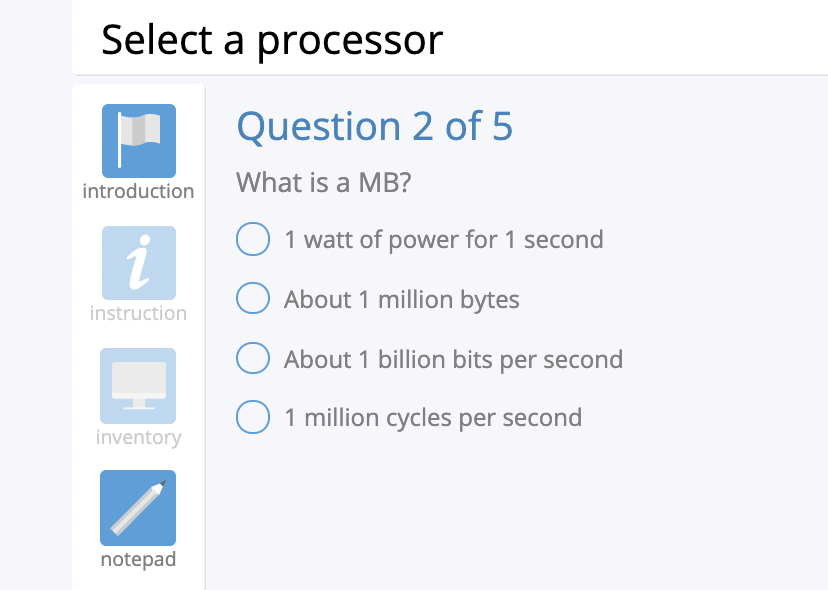
Task: Click the "Select a processor" title
Action: click(270, 40)
